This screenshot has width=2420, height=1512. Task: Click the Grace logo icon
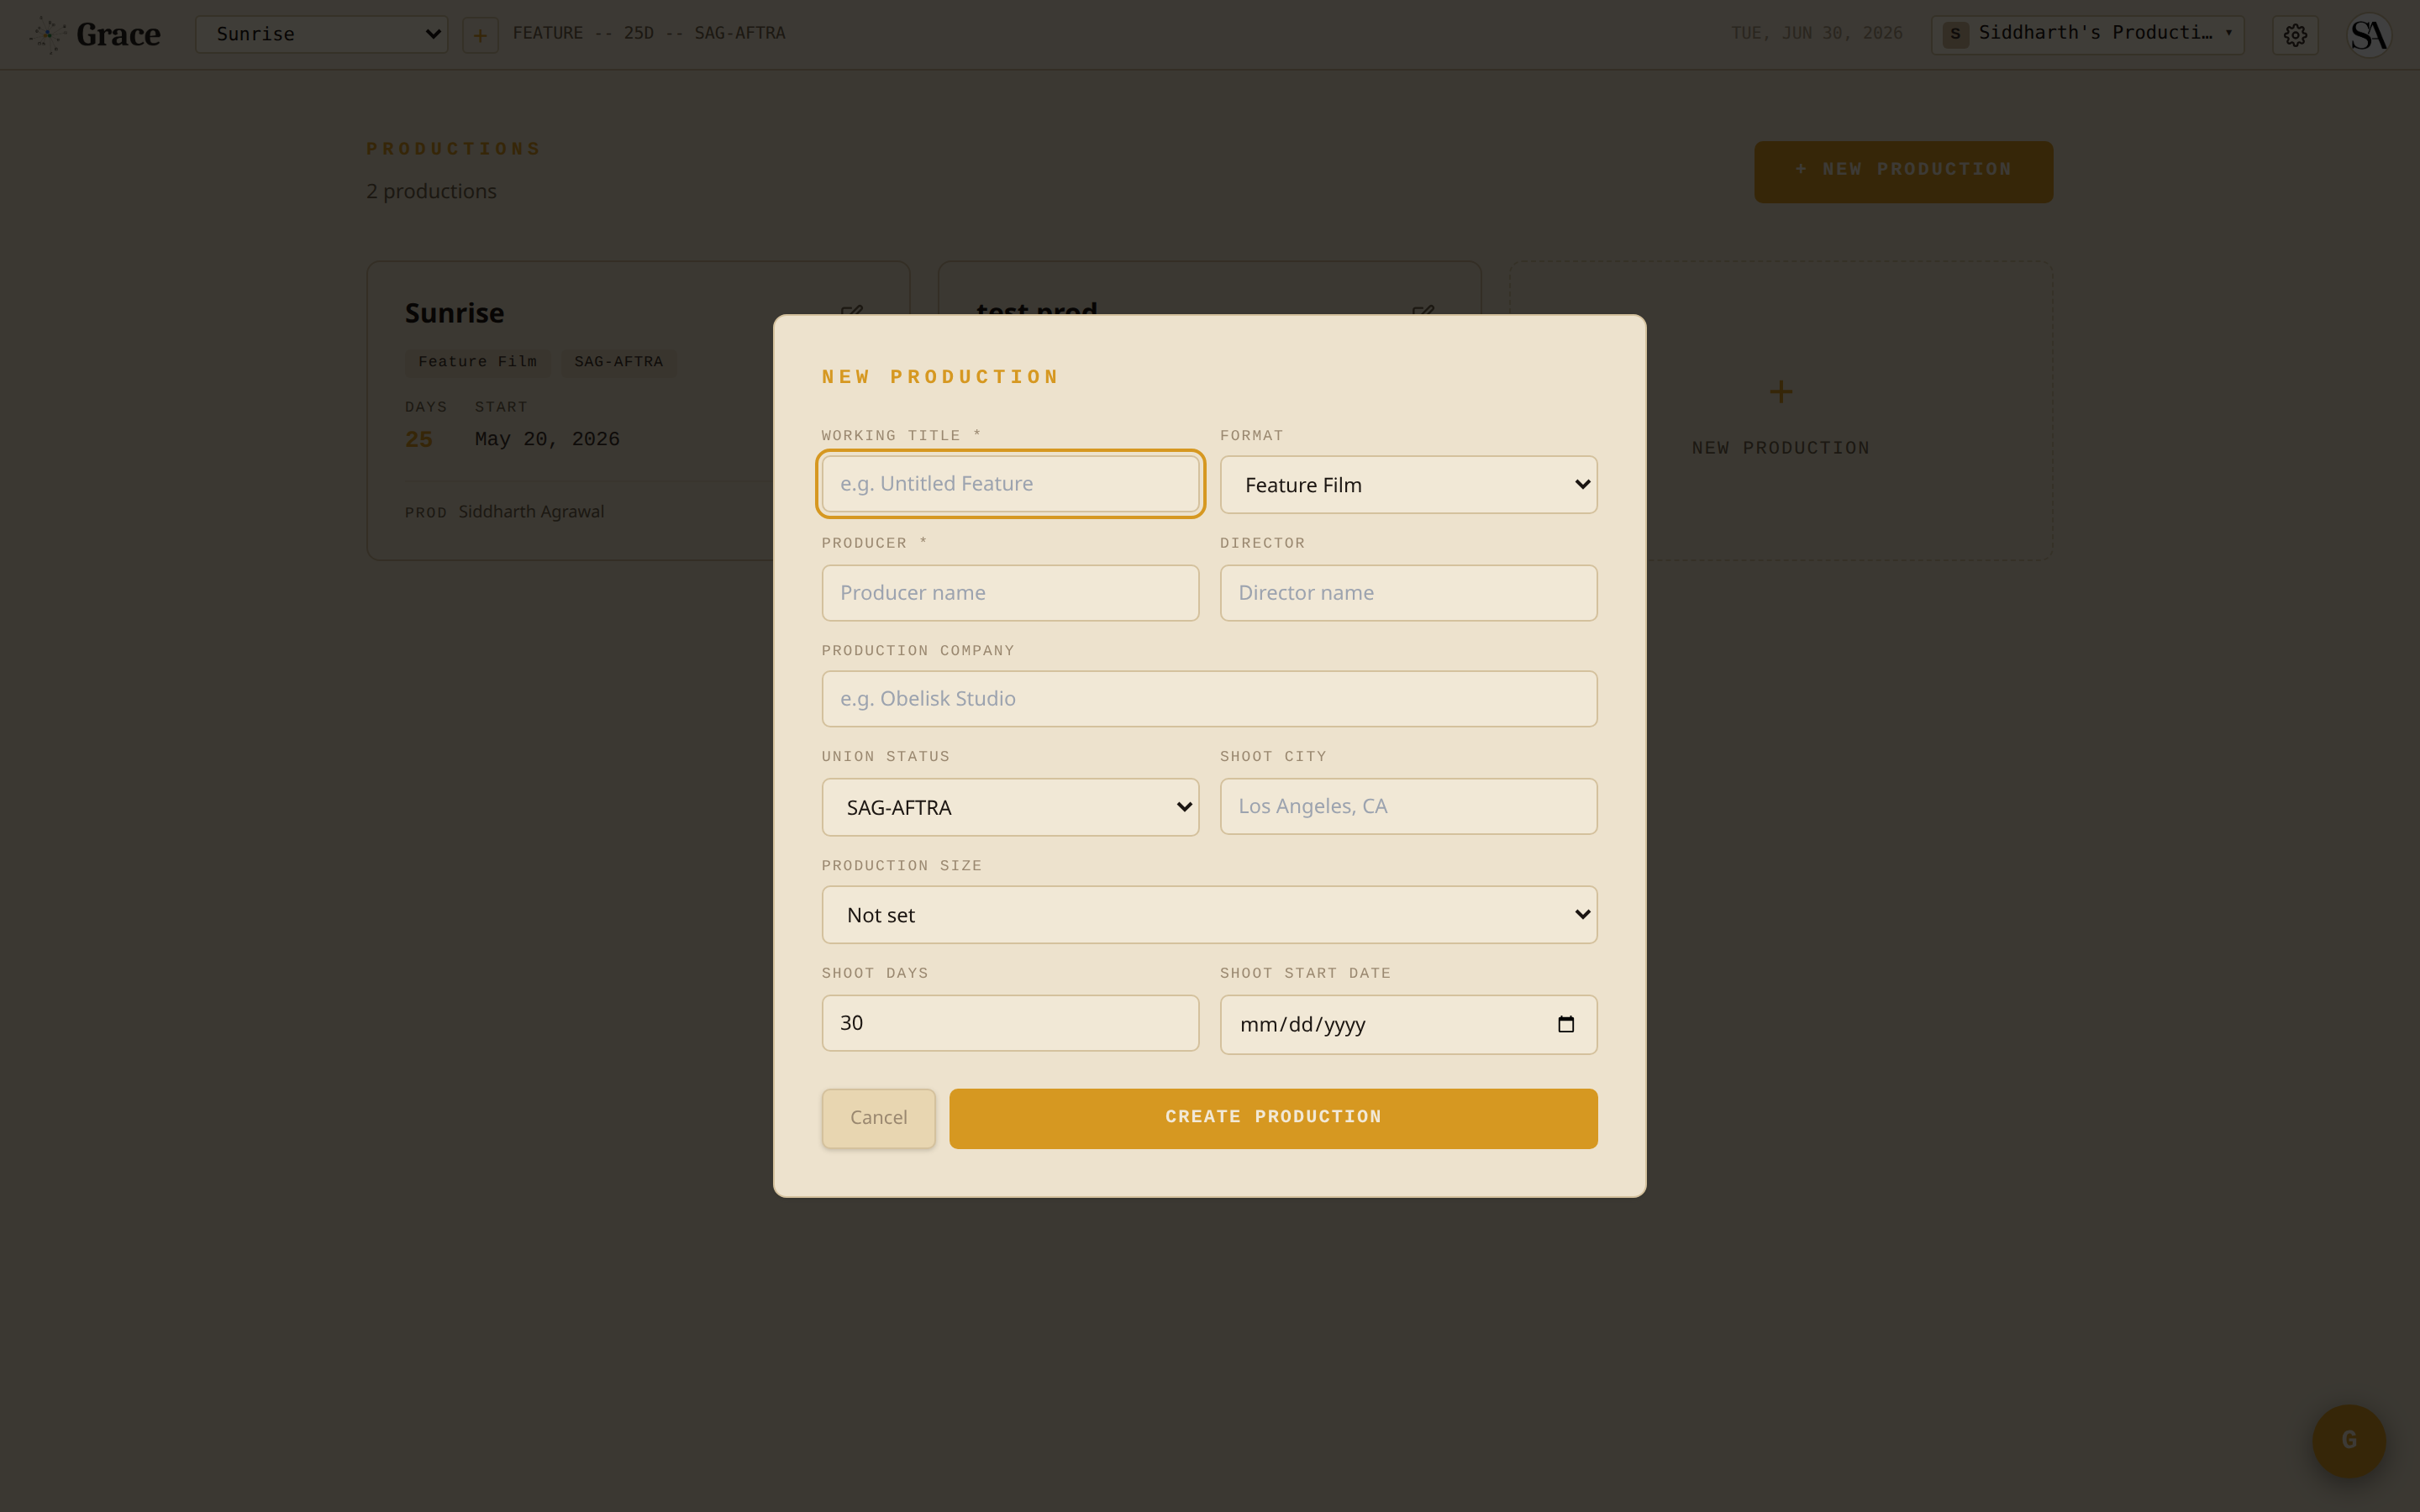tap(47, 35)
